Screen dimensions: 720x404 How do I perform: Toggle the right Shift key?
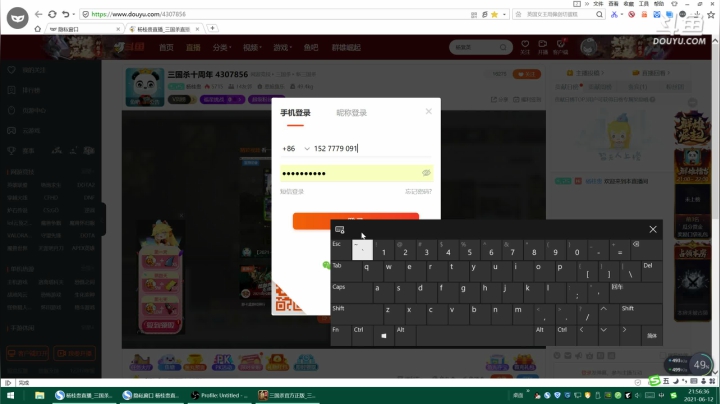[641, 314]
